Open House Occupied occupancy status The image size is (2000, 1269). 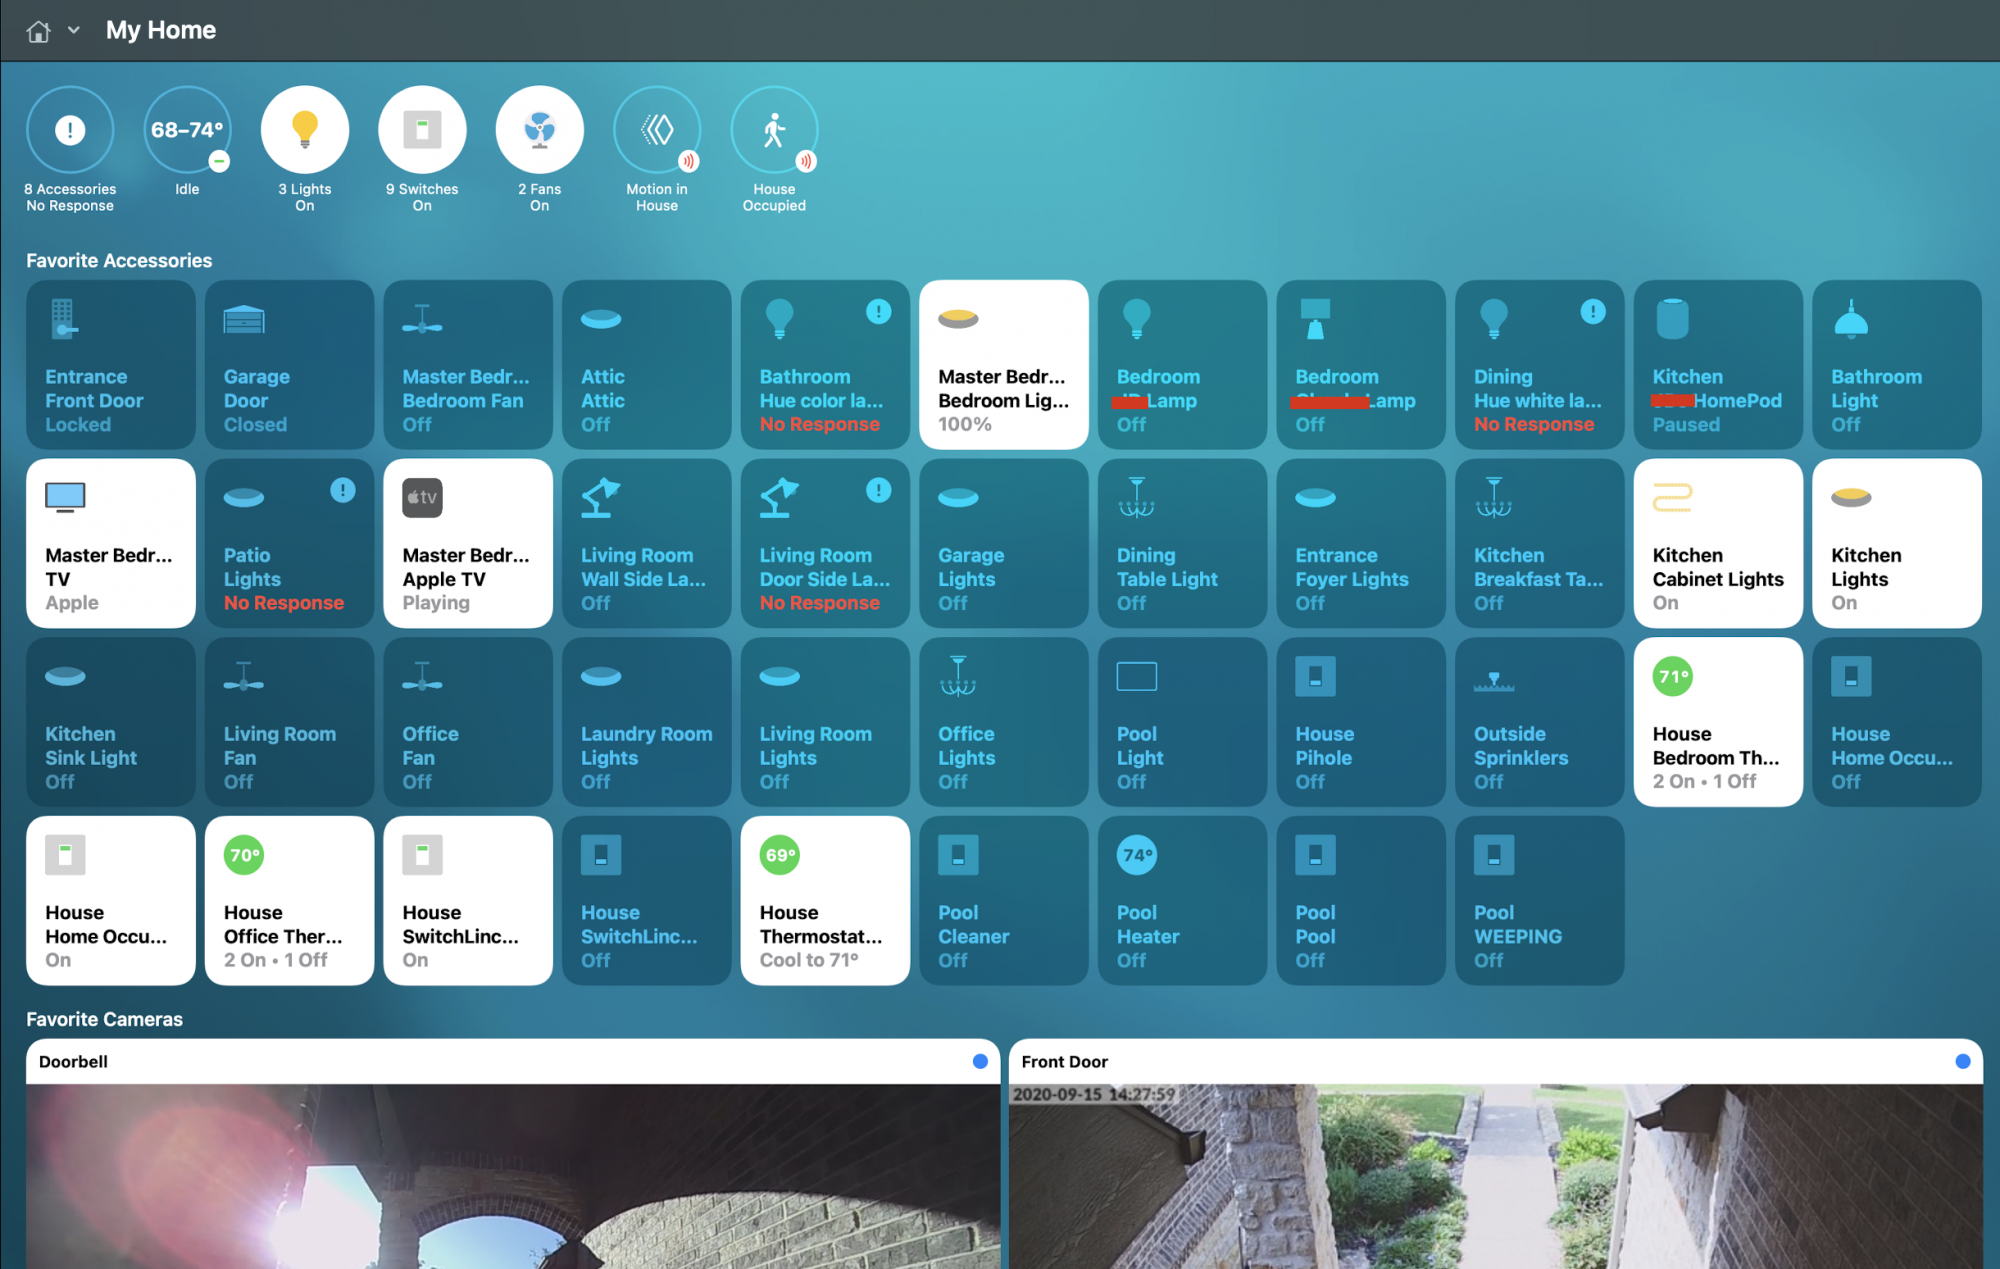(x=774, y=131)
